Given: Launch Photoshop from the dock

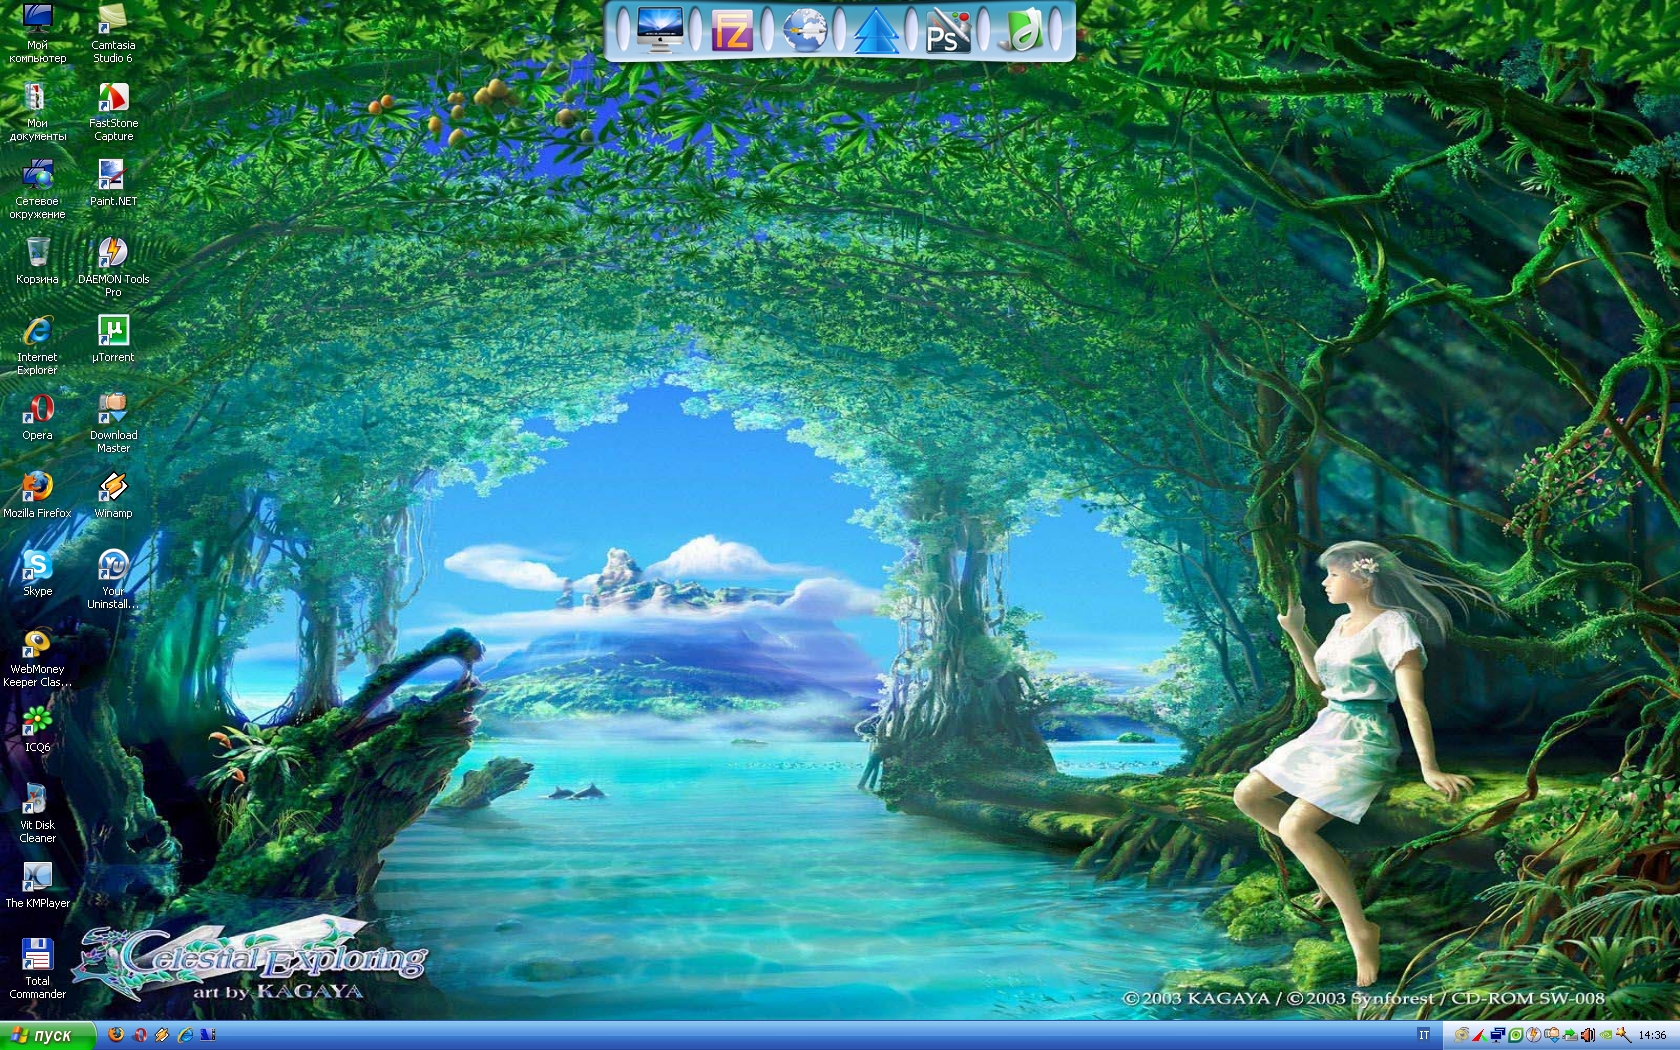Looking at the screenshot, I should click(947, 30).
